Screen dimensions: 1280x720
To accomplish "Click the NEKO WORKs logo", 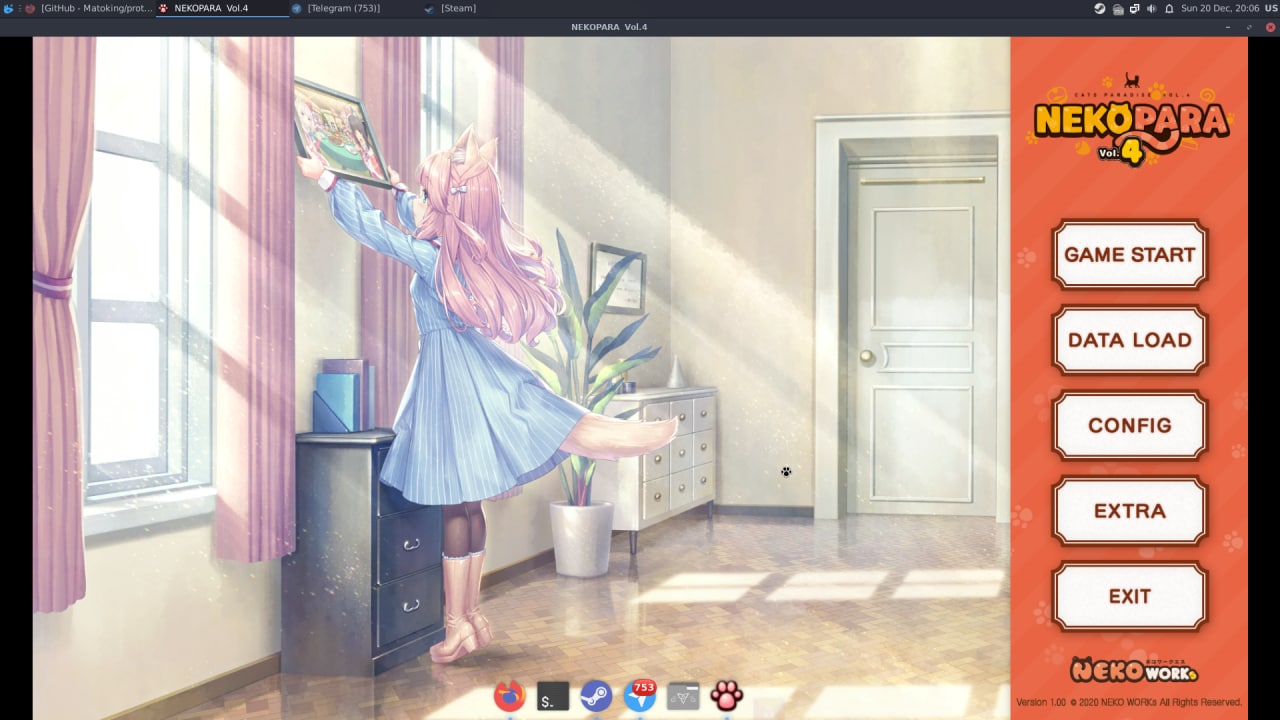I will tap(1132, 669).
